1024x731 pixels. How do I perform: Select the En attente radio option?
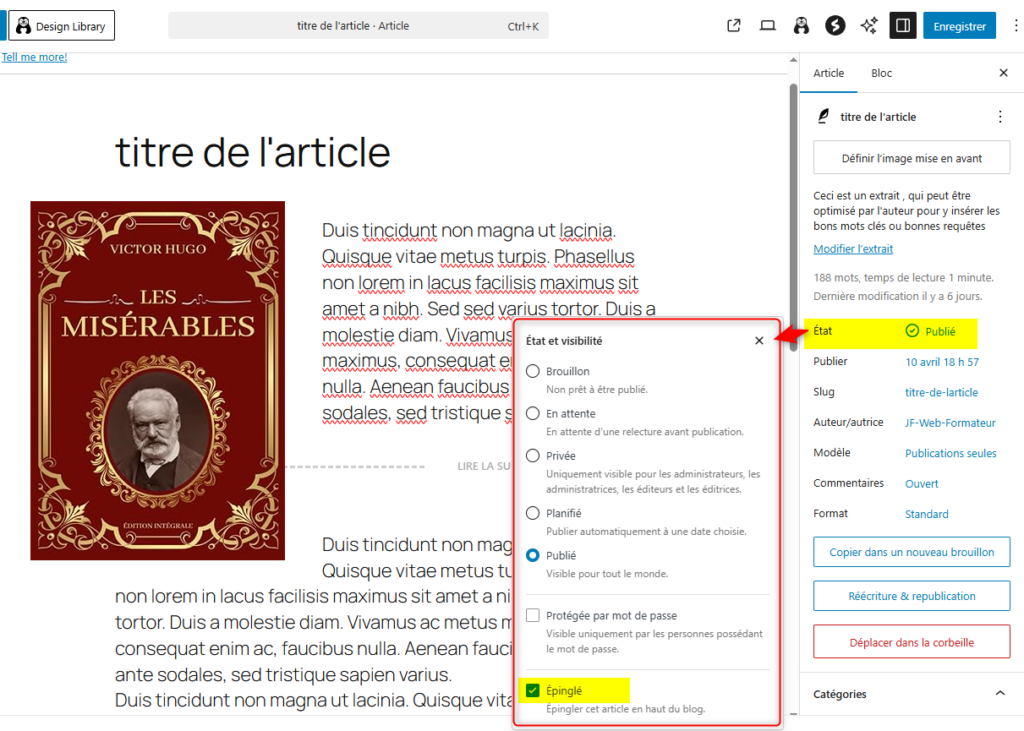point(533,414)
